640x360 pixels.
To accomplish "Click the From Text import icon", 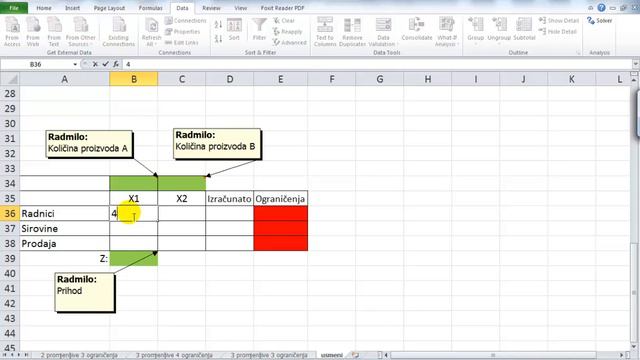I will (x=54, y=32).
